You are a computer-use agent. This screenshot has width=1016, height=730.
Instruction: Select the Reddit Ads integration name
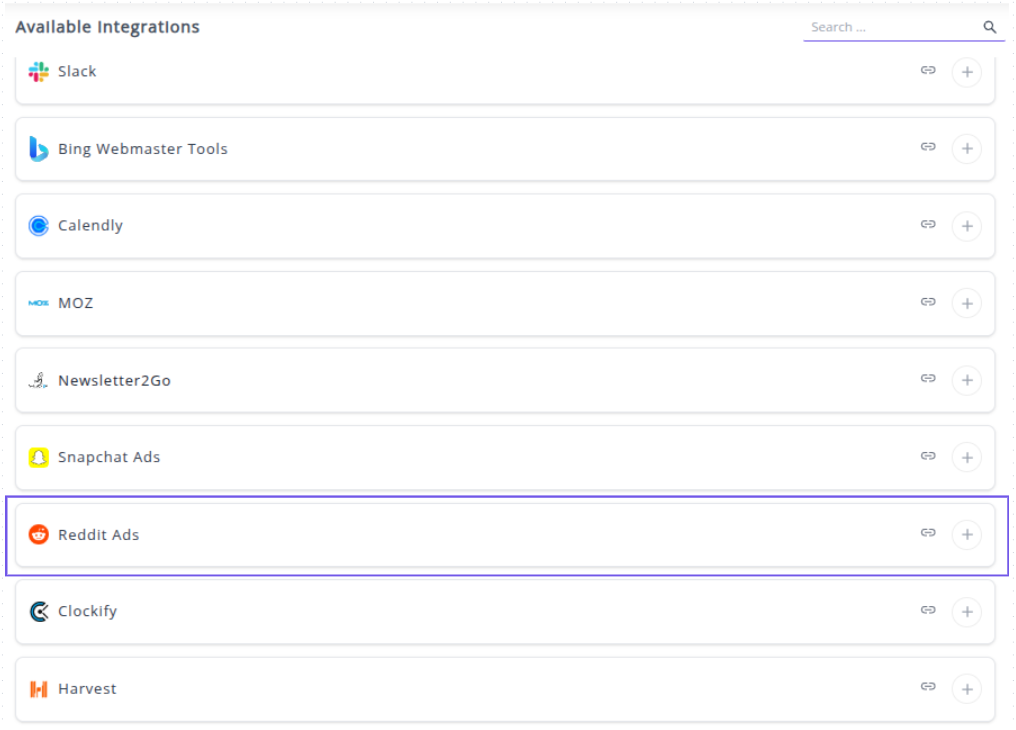pyautogui.click(x=98, y=535)
